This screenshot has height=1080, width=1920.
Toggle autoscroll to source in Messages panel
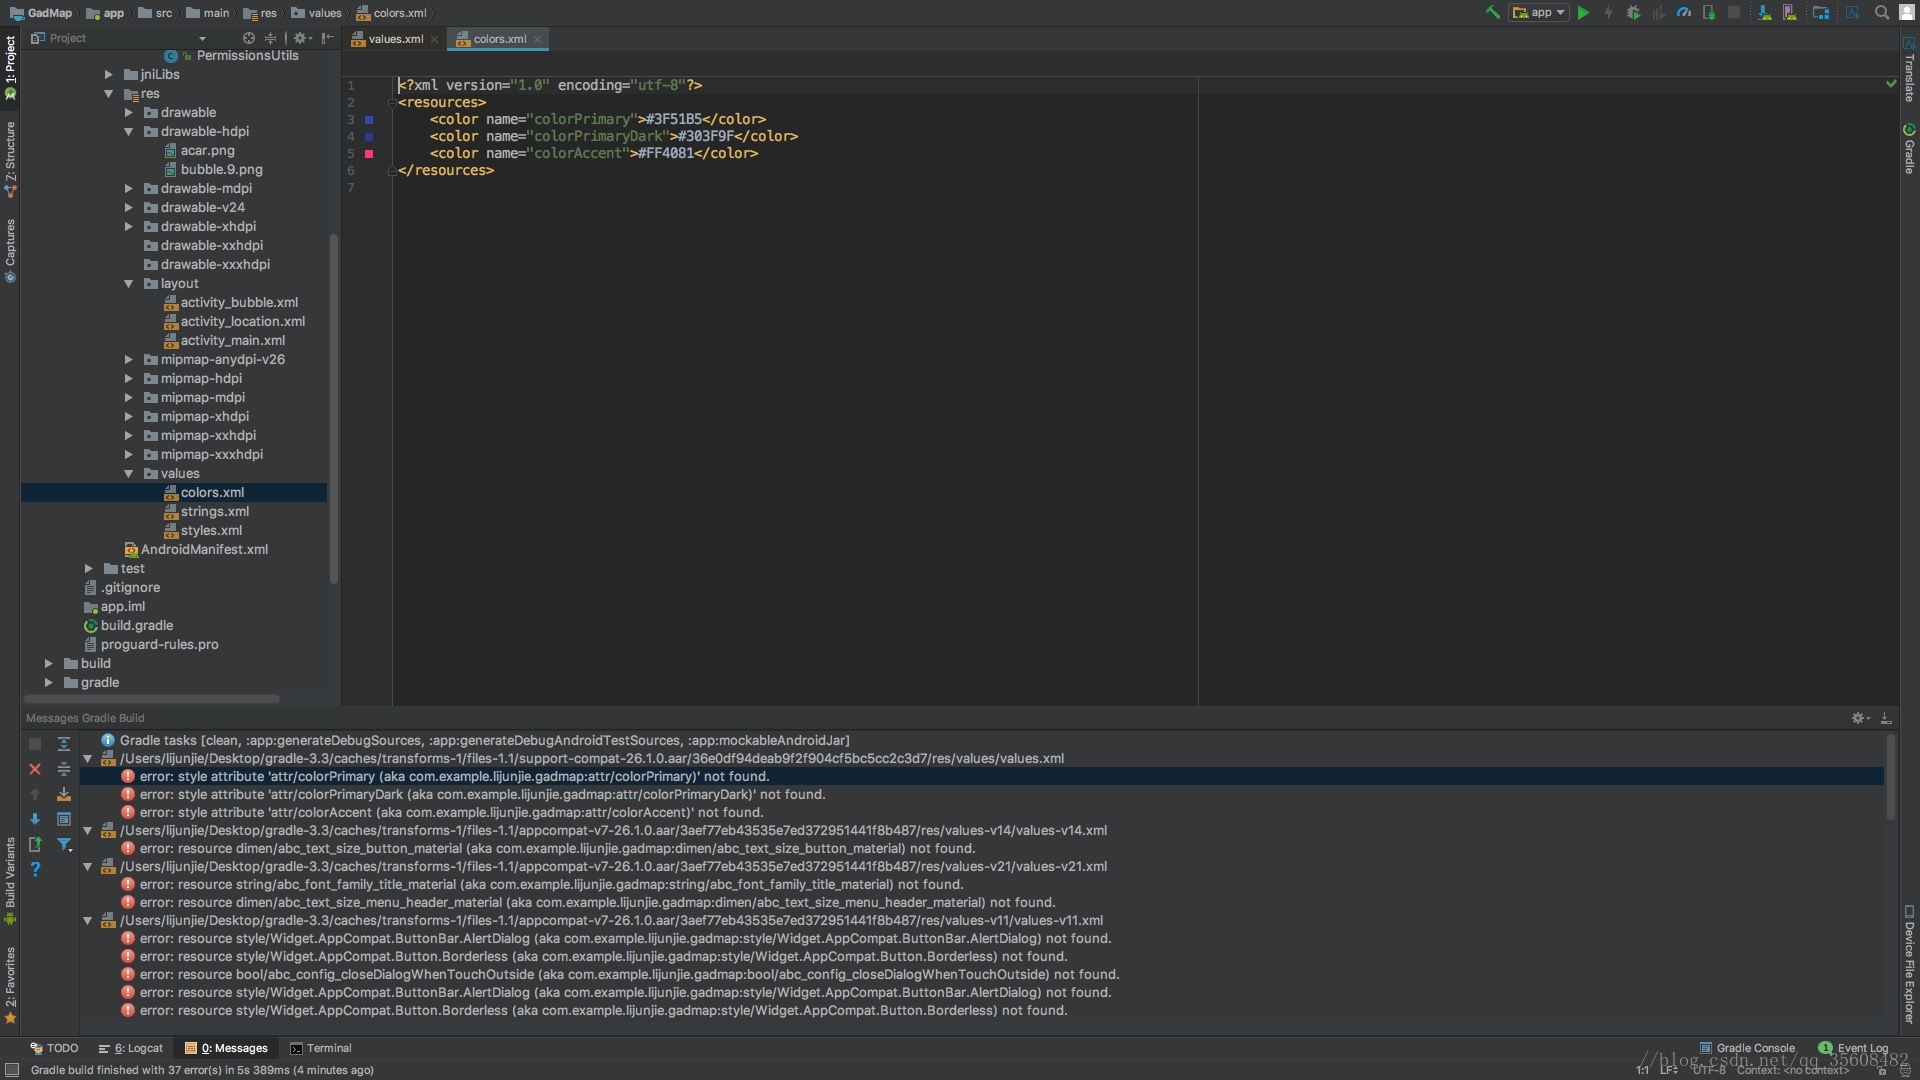pyautogui.click(x=63, y=794)
